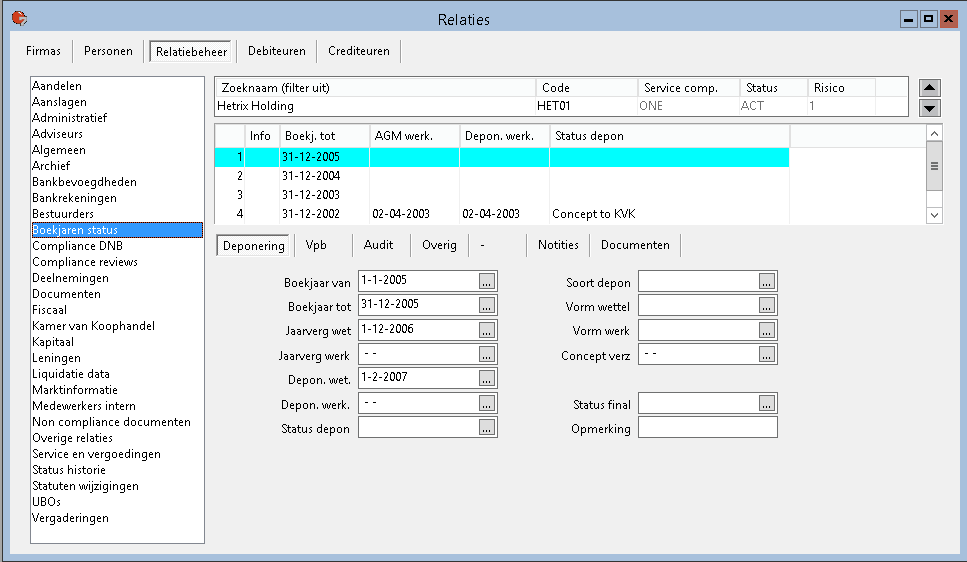Switch to the Firmas tab
Image resolution: width=967 pixels, height=562 pixels.
[43, 51]
